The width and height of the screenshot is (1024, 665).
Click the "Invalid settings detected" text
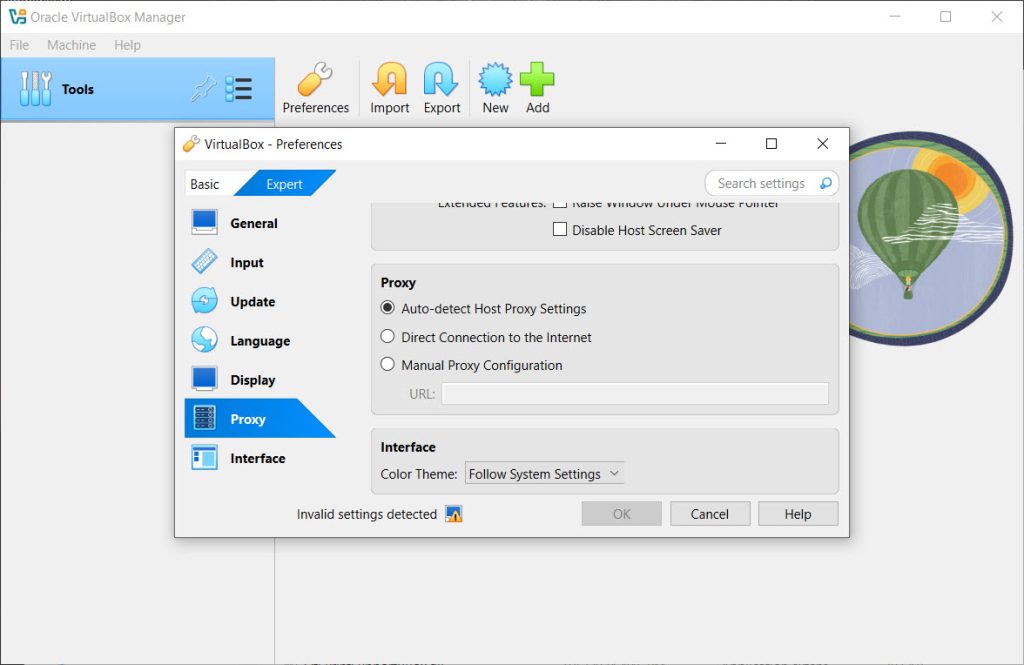pos(366,514)
